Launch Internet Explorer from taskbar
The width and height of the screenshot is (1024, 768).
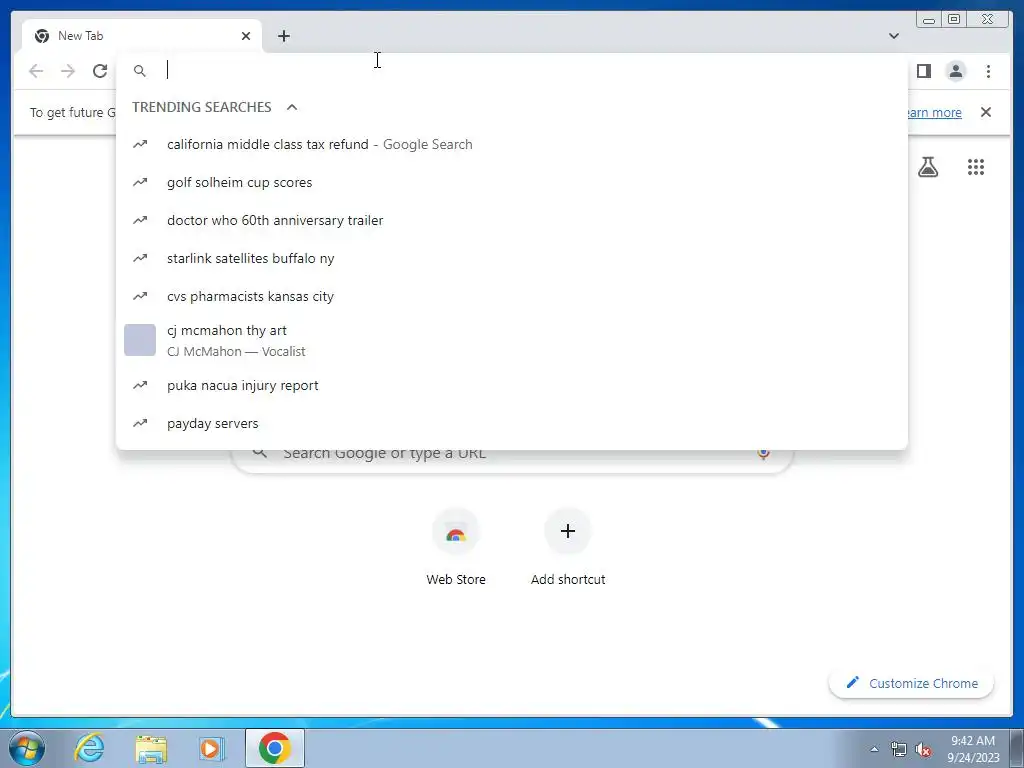click(x=89, y=748)
